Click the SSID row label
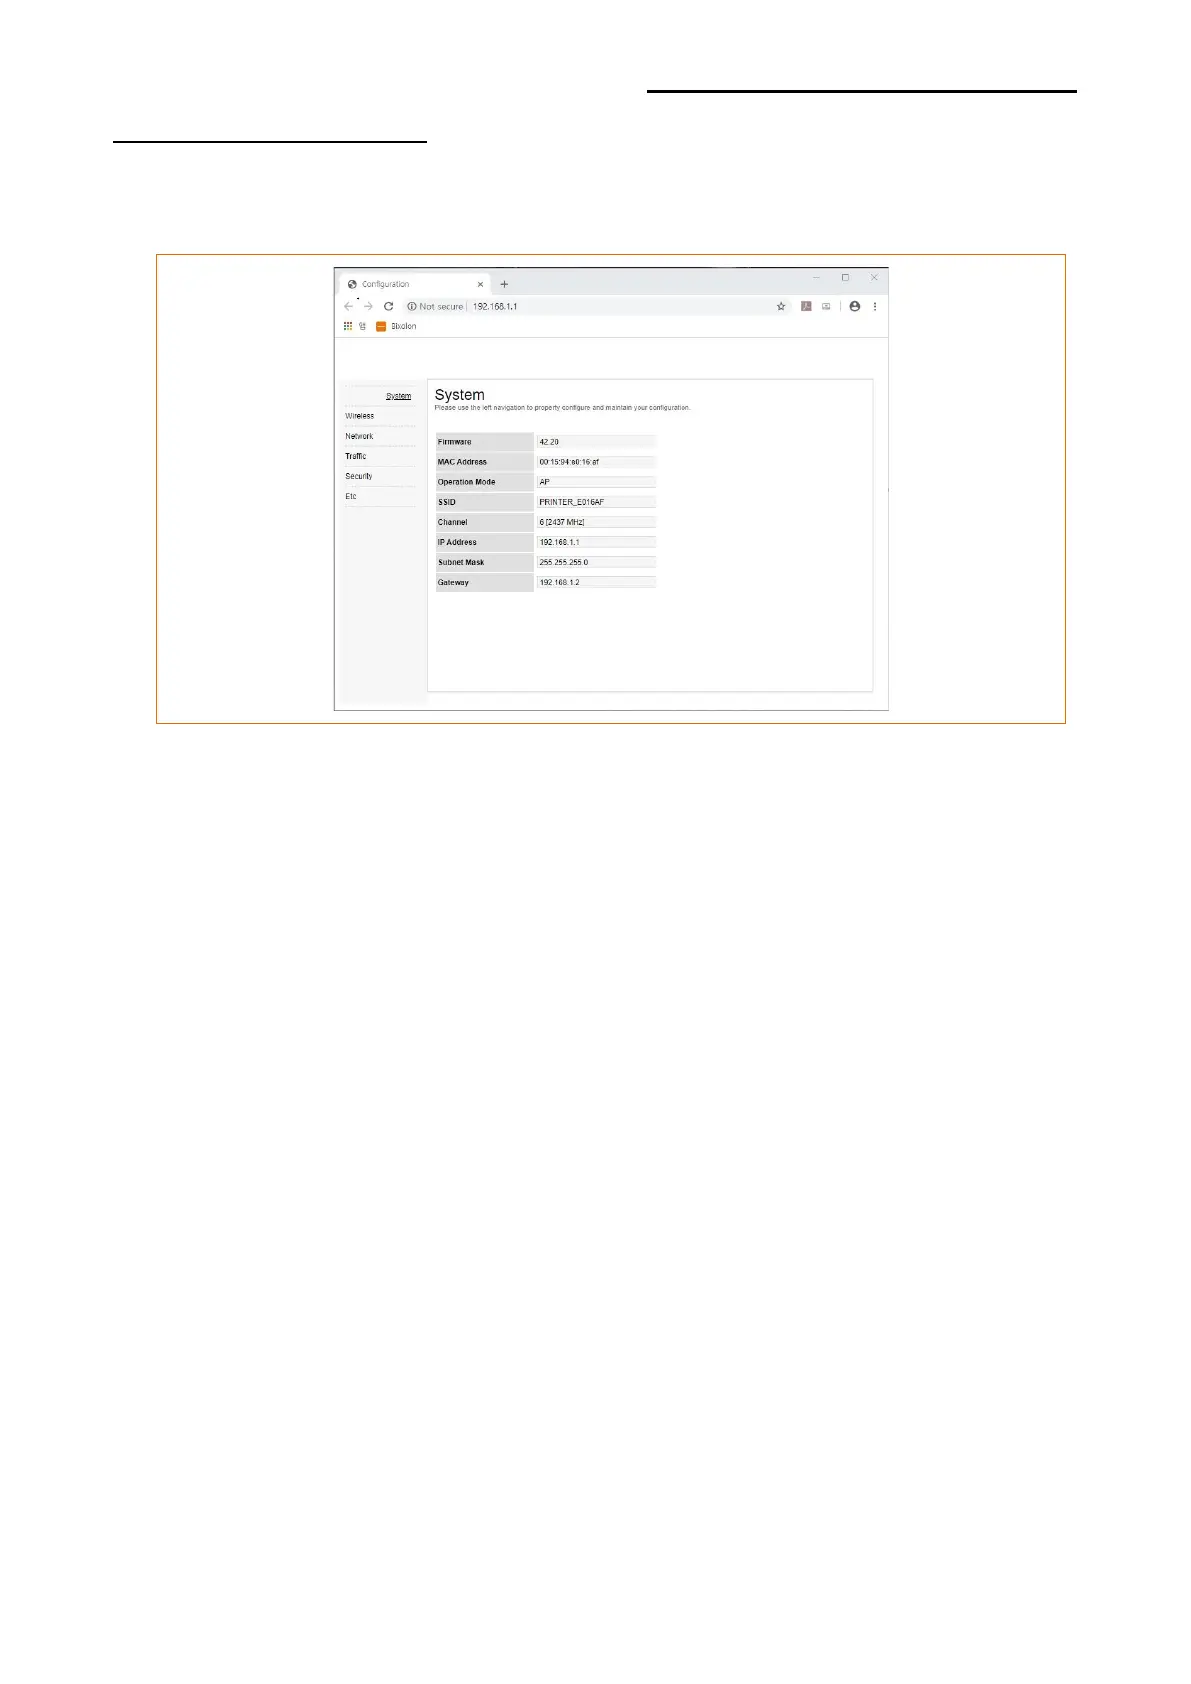Image resolution: width=1191 pixels, height=1684 pixels. [x=485, y=501]
